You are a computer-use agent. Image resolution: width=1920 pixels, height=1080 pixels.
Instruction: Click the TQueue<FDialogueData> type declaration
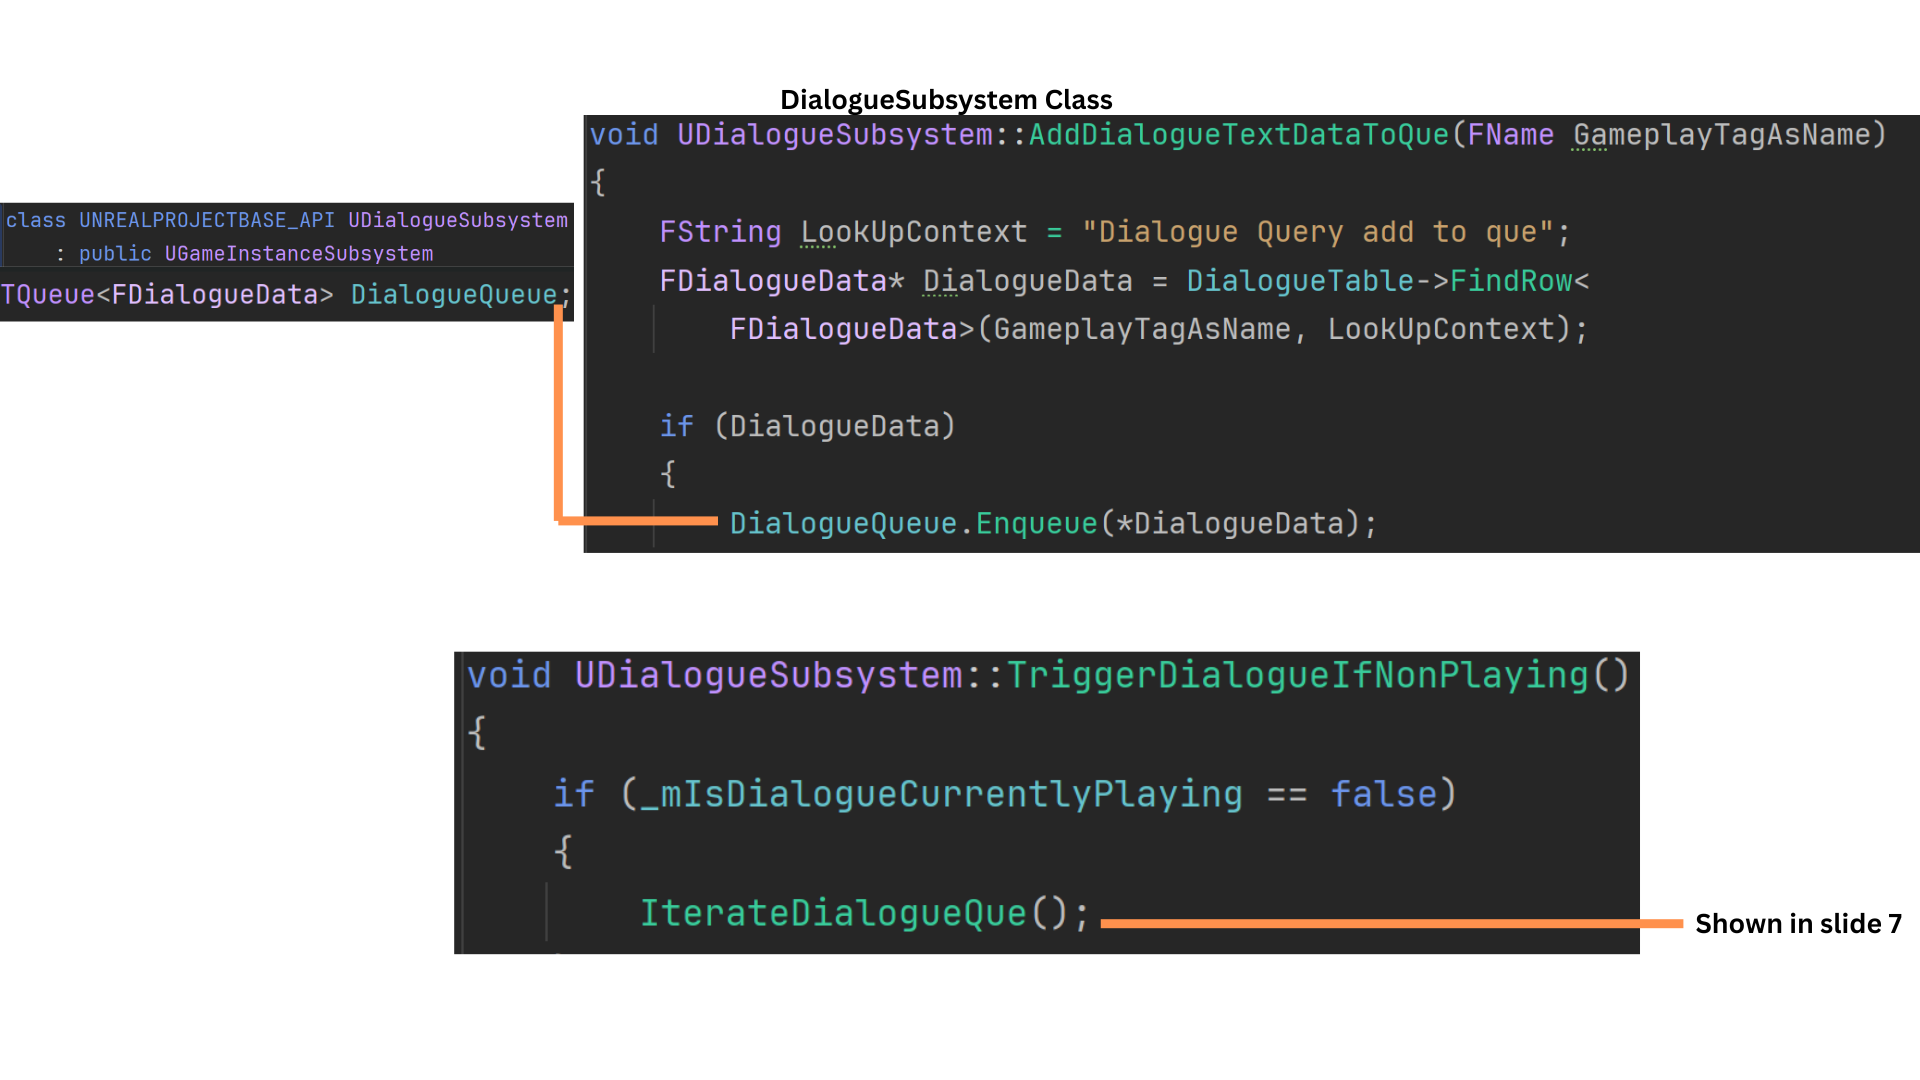(x=166, y=295)
